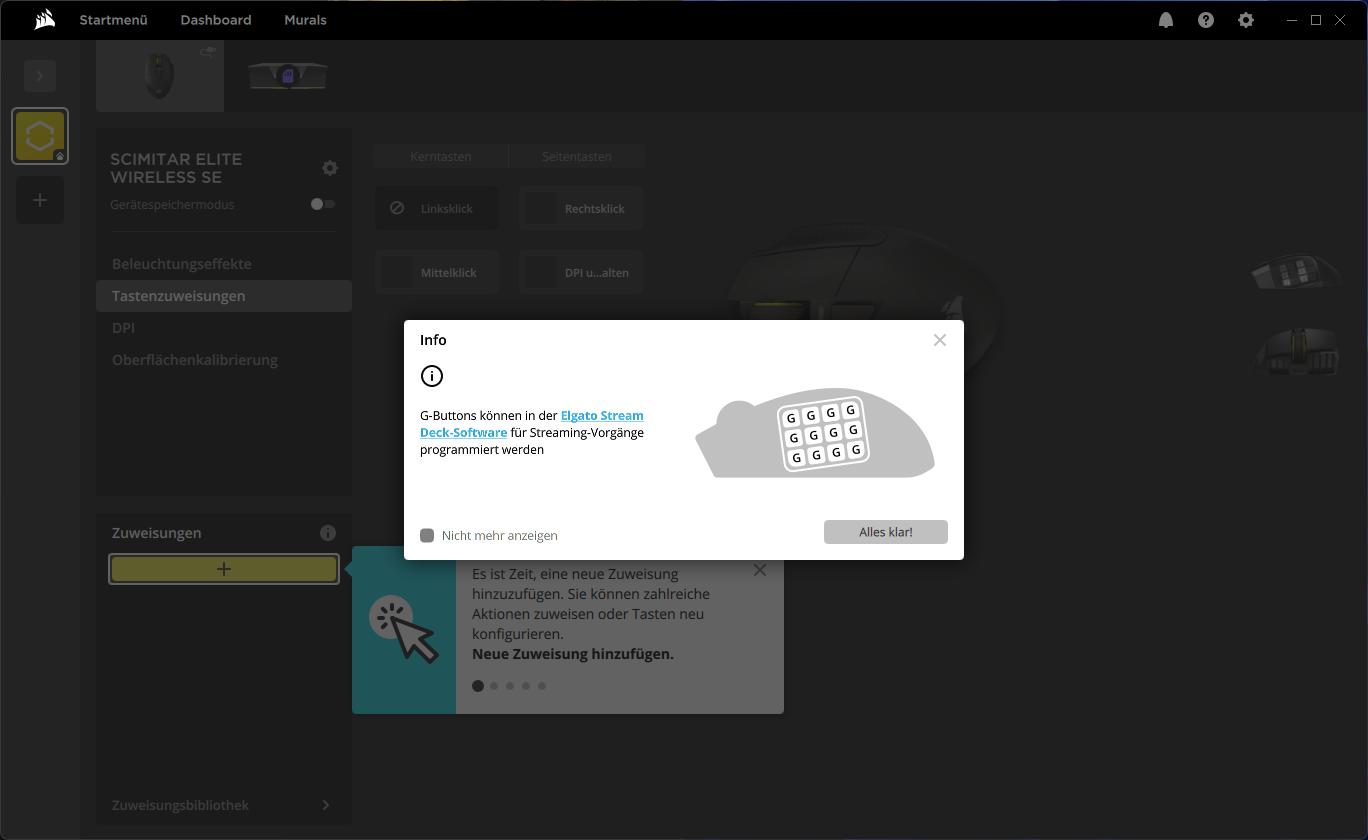Open Scimitar Elite device settings gear
The image size is (1368, 840).
pos(330,168)
